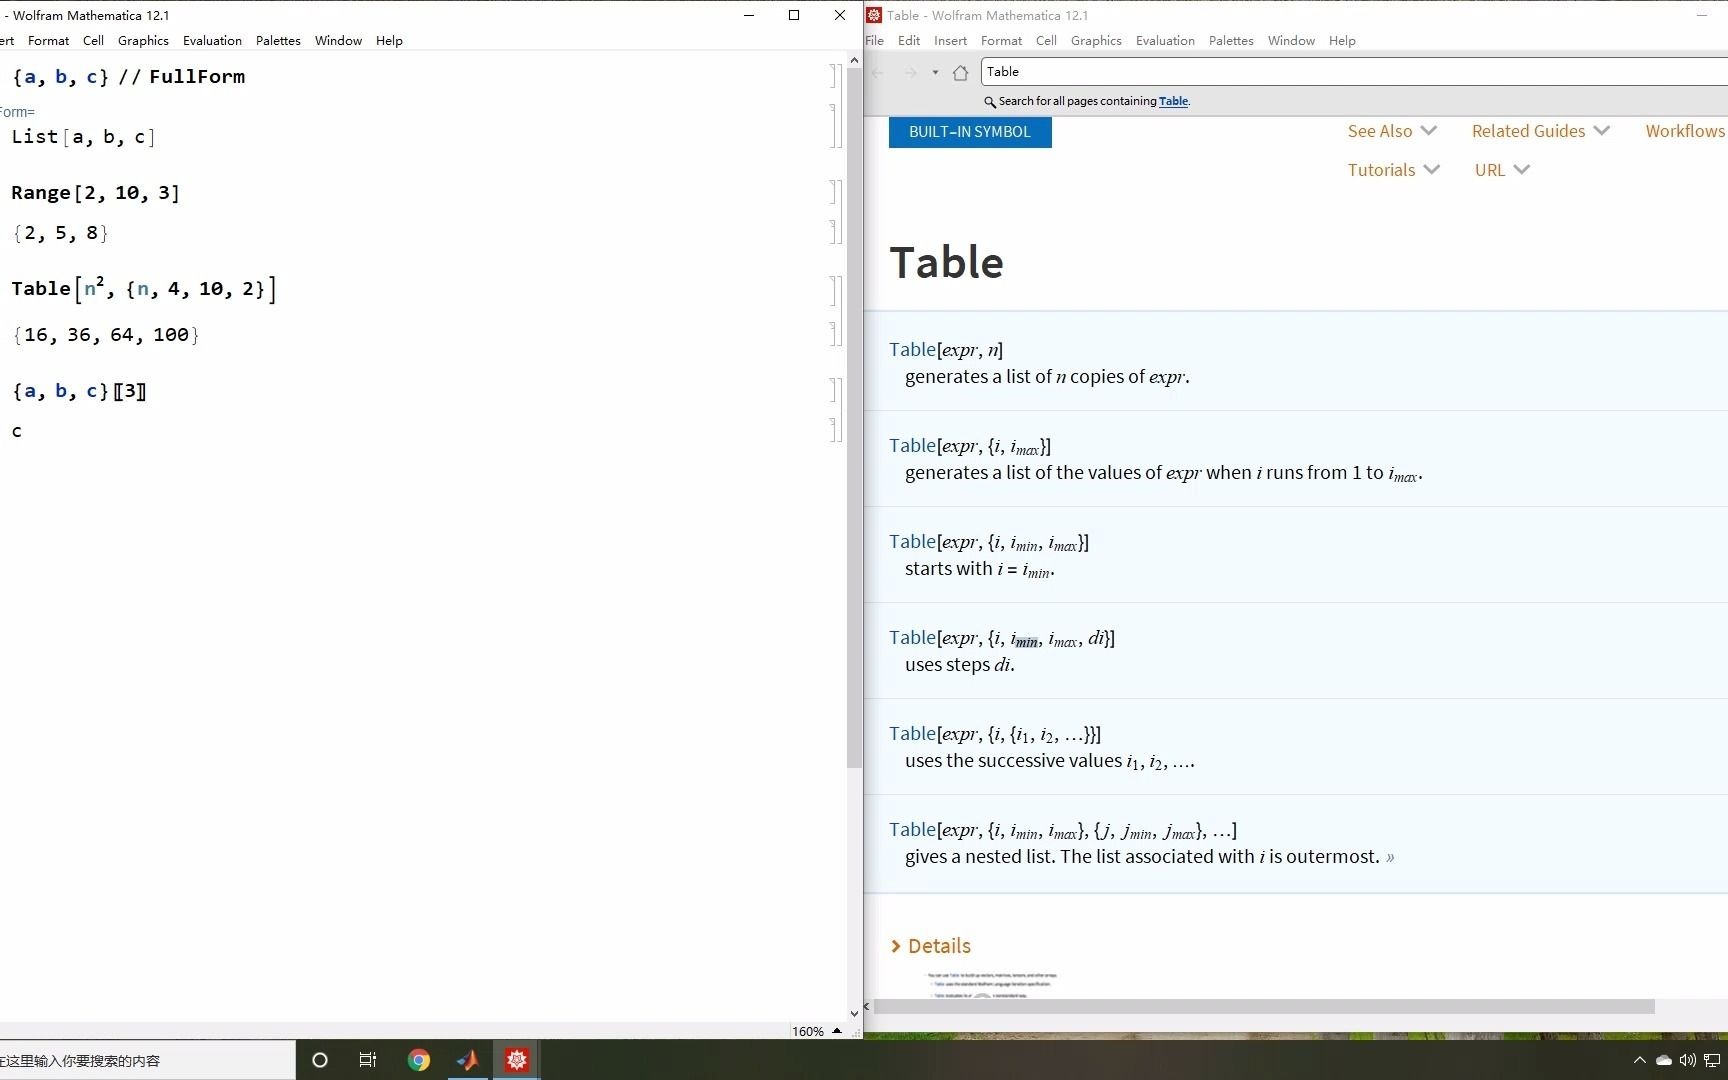Open the MATLAB icon in the taskbar

[467, 1060]
